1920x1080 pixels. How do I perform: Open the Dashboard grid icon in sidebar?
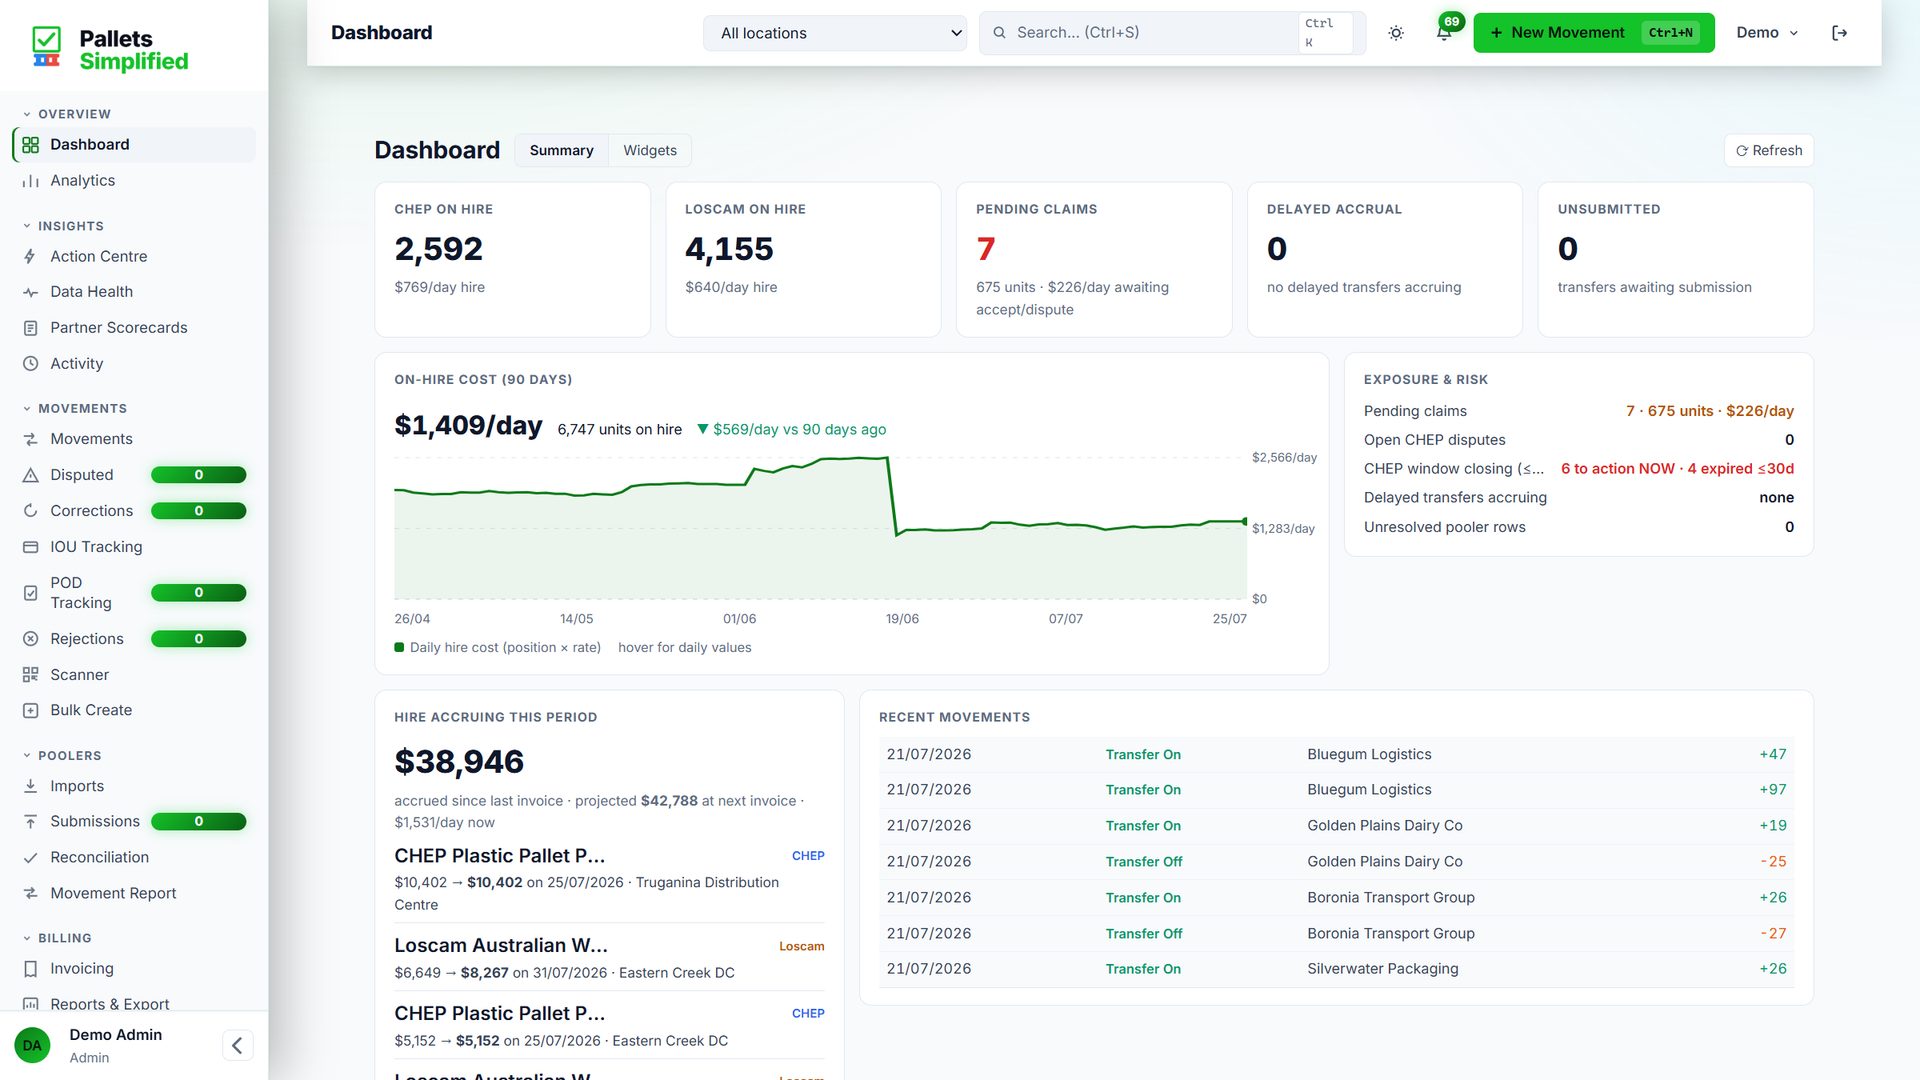click(x=30, y=145)
